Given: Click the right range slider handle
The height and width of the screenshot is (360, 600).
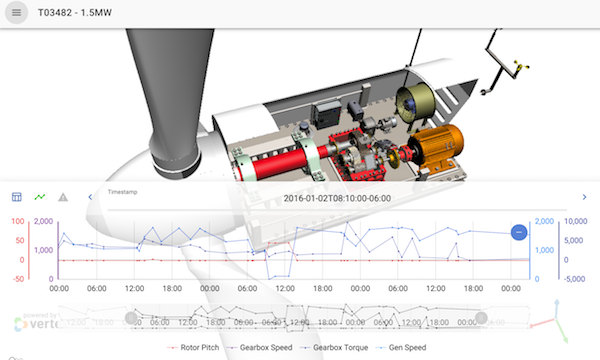Looking at the screenshot, I should pos(481,318).
